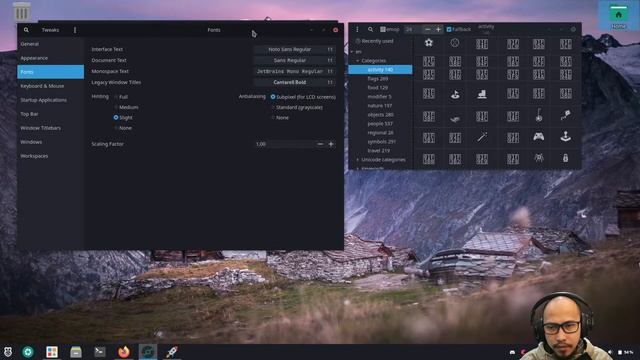Open the Home folder on the desktop

[619, 16]
